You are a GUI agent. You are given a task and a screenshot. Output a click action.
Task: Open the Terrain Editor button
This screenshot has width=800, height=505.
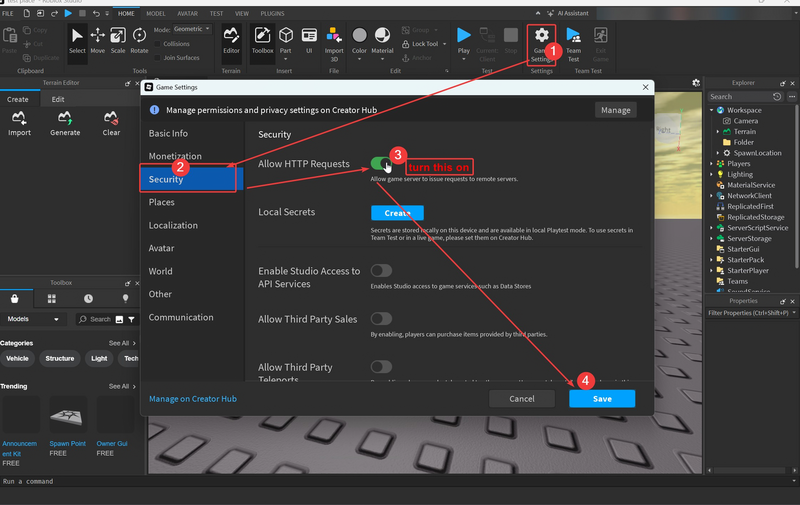tap(231, 41)
